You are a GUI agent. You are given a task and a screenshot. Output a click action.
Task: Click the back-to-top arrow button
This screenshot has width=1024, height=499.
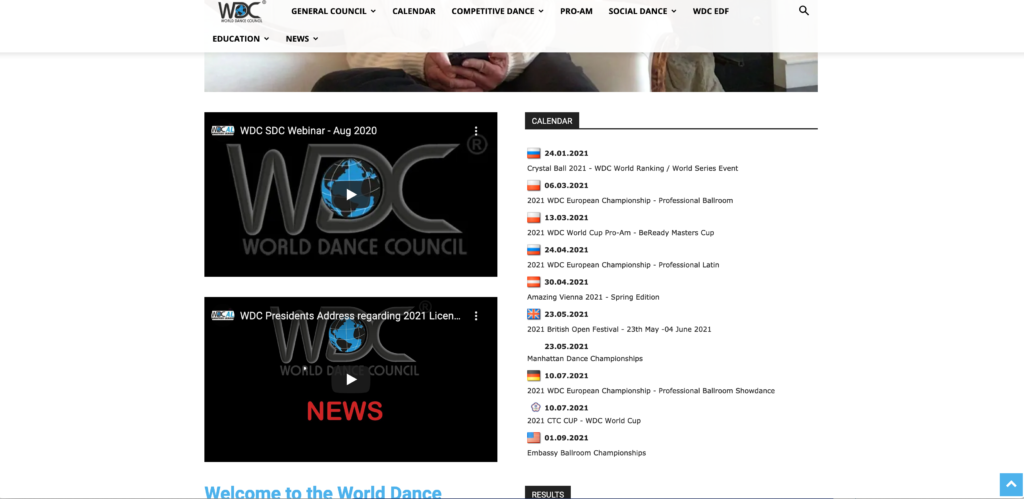click(x=1011, y=485)
